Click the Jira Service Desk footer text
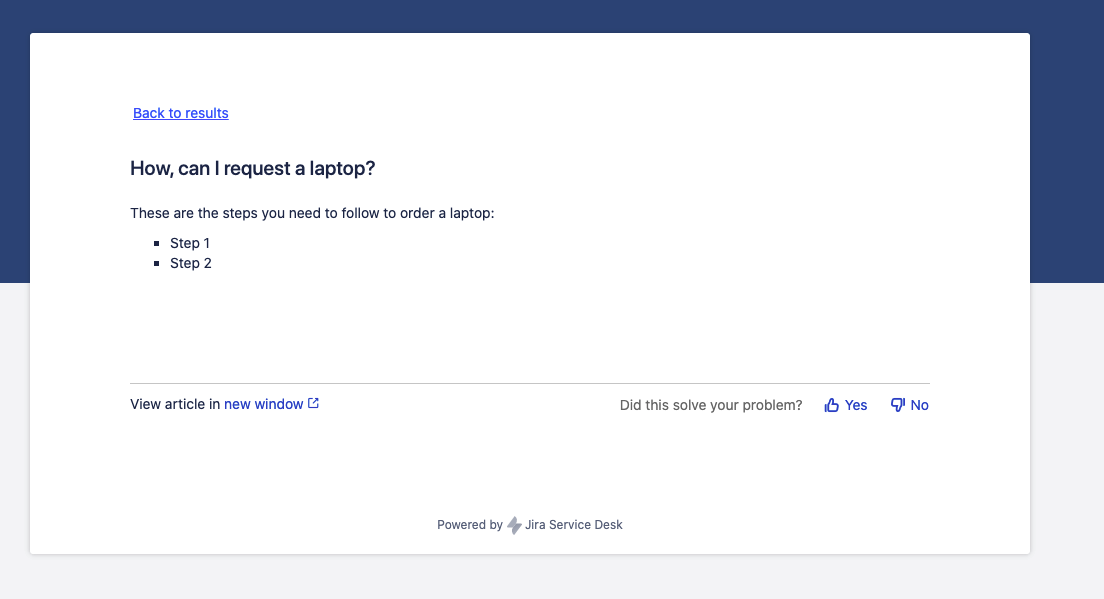Viewport: 1104px width, 599px height. pyautogui.click(x=574, y=525)
